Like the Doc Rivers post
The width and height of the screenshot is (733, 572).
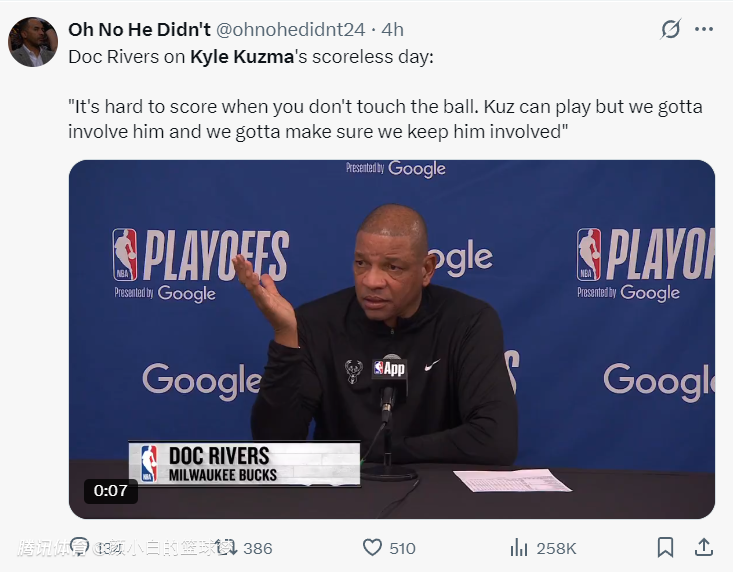click(x=373, y=547)
